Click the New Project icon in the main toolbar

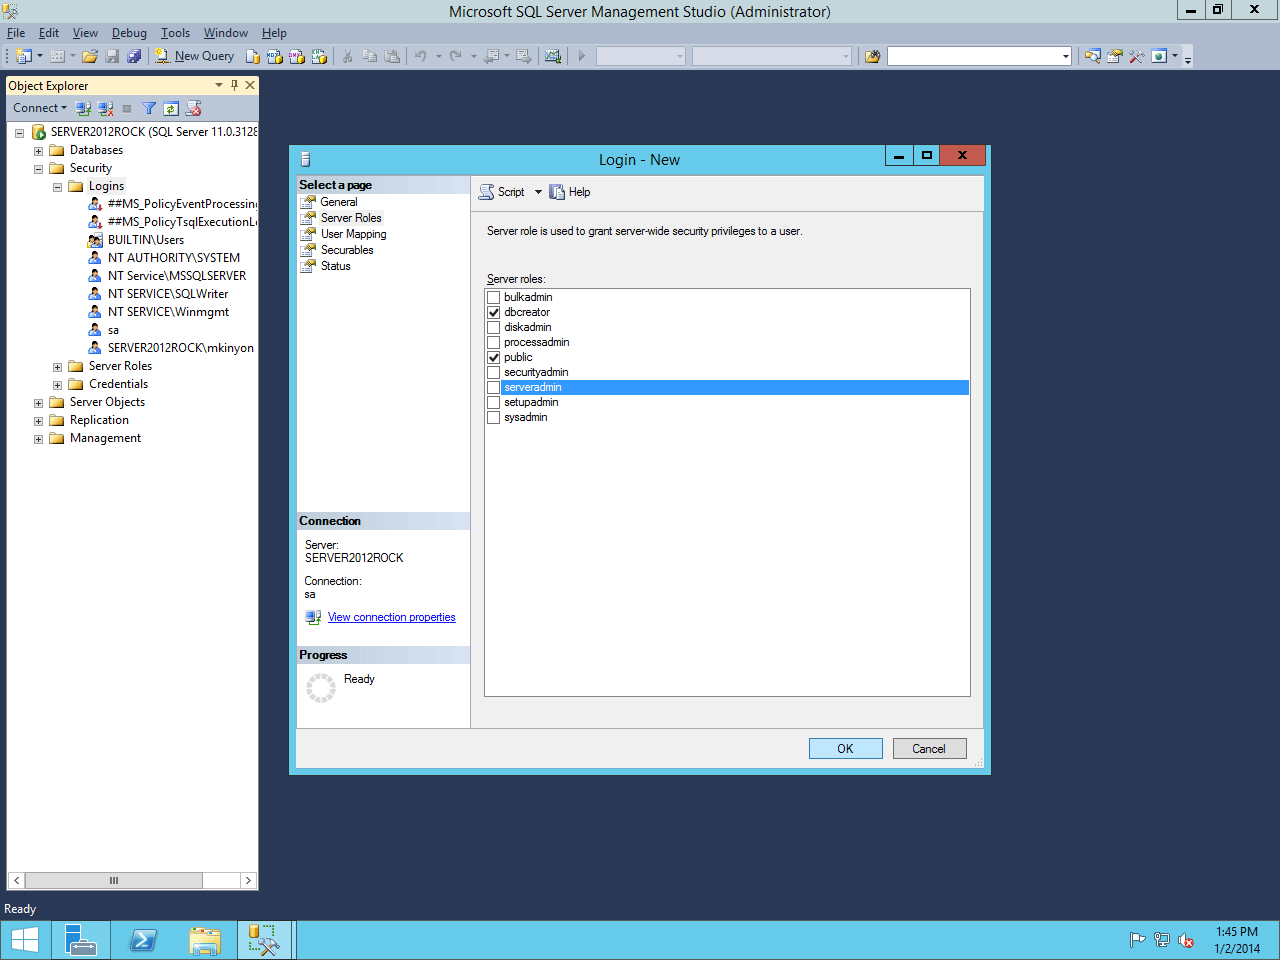point(24,56)
